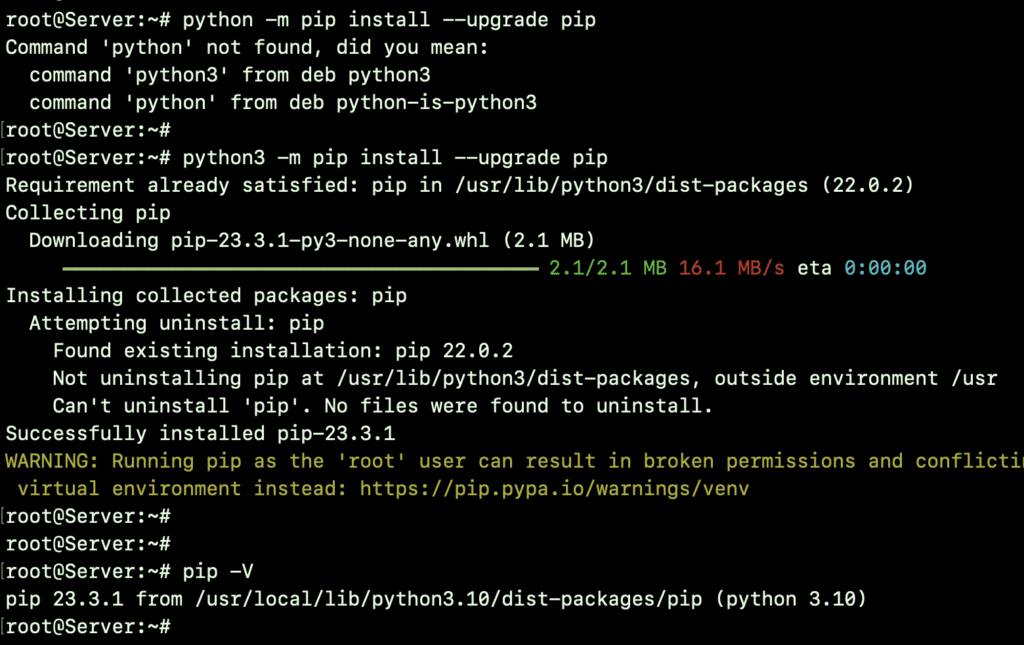Click the cyan eta 0:00:00 text
Image resolution: width=1024 pixels, height=645 pixels.
[x=885, y=268]
